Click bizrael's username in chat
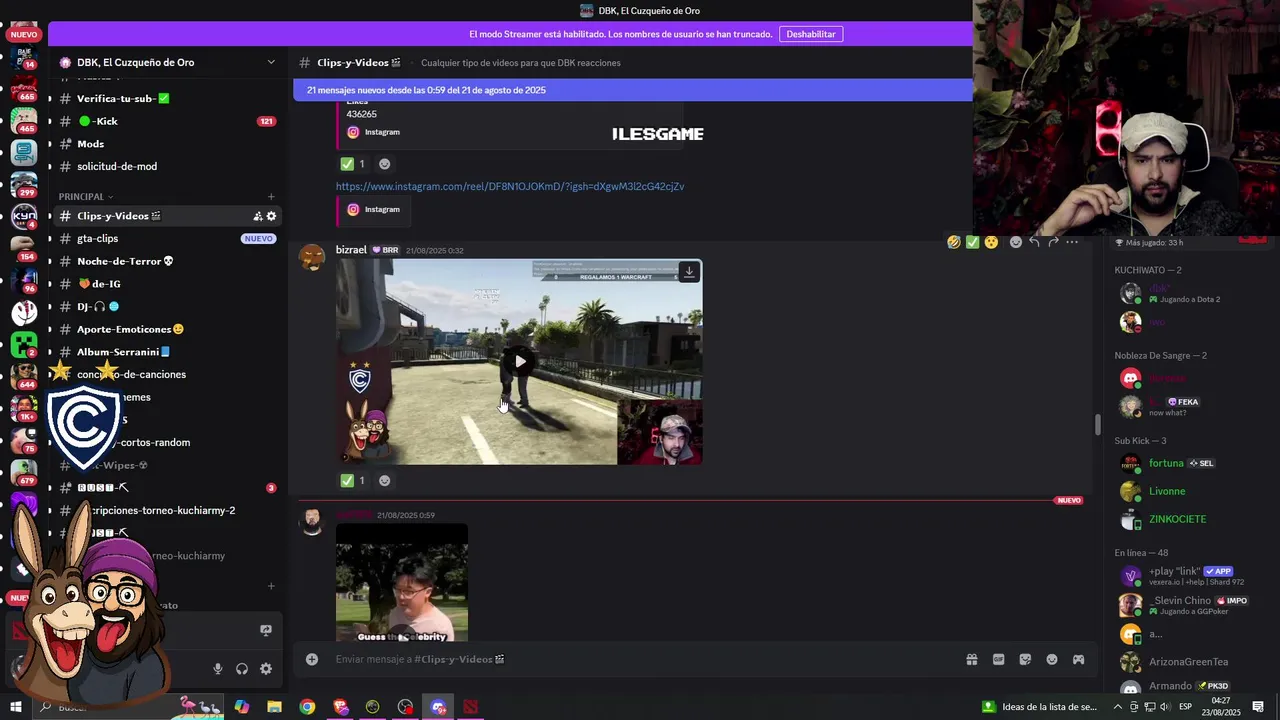The height and width of the screenshot is (720, 1280). point(351,250)
